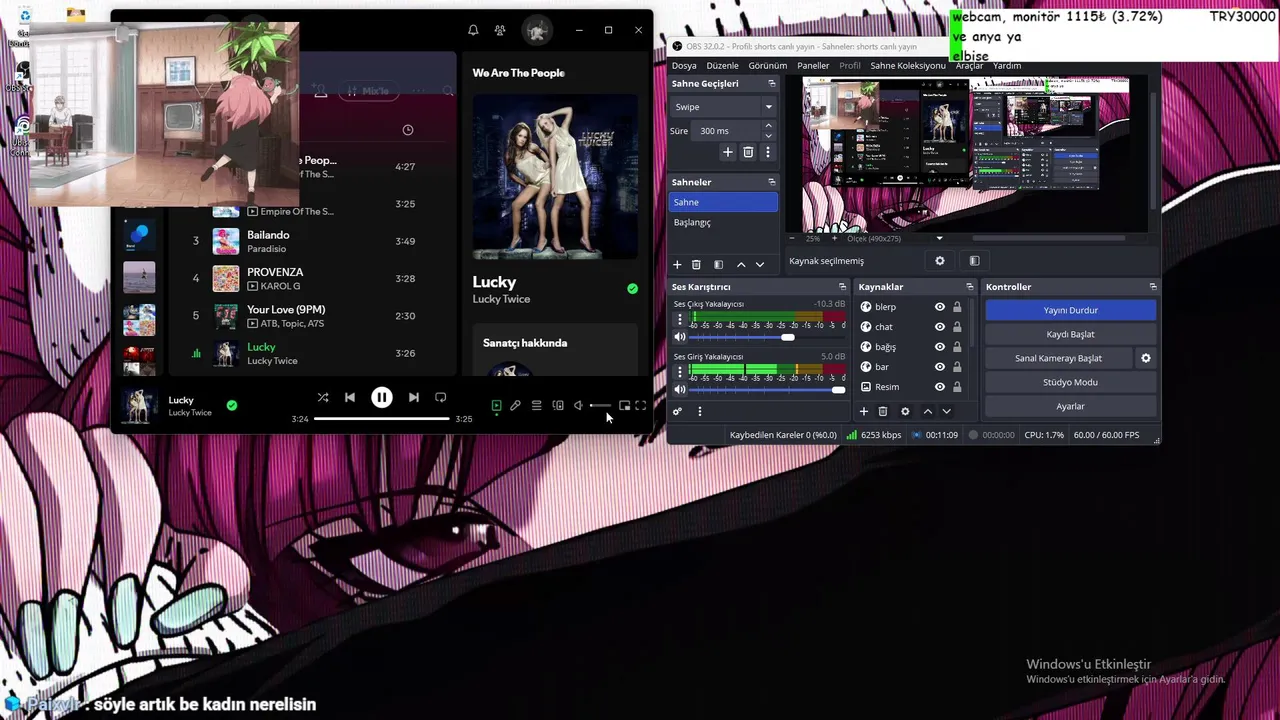Open Düzenle menu in OBS
Screen dimensions: 1280x720
722,66
